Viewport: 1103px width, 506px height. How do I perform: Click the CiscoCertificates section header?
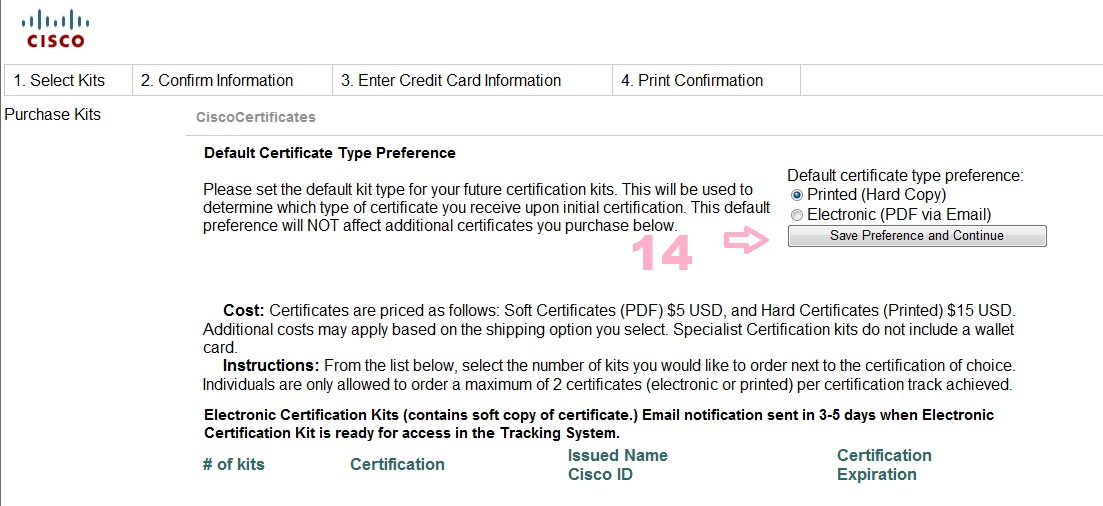tap(256, 118)
